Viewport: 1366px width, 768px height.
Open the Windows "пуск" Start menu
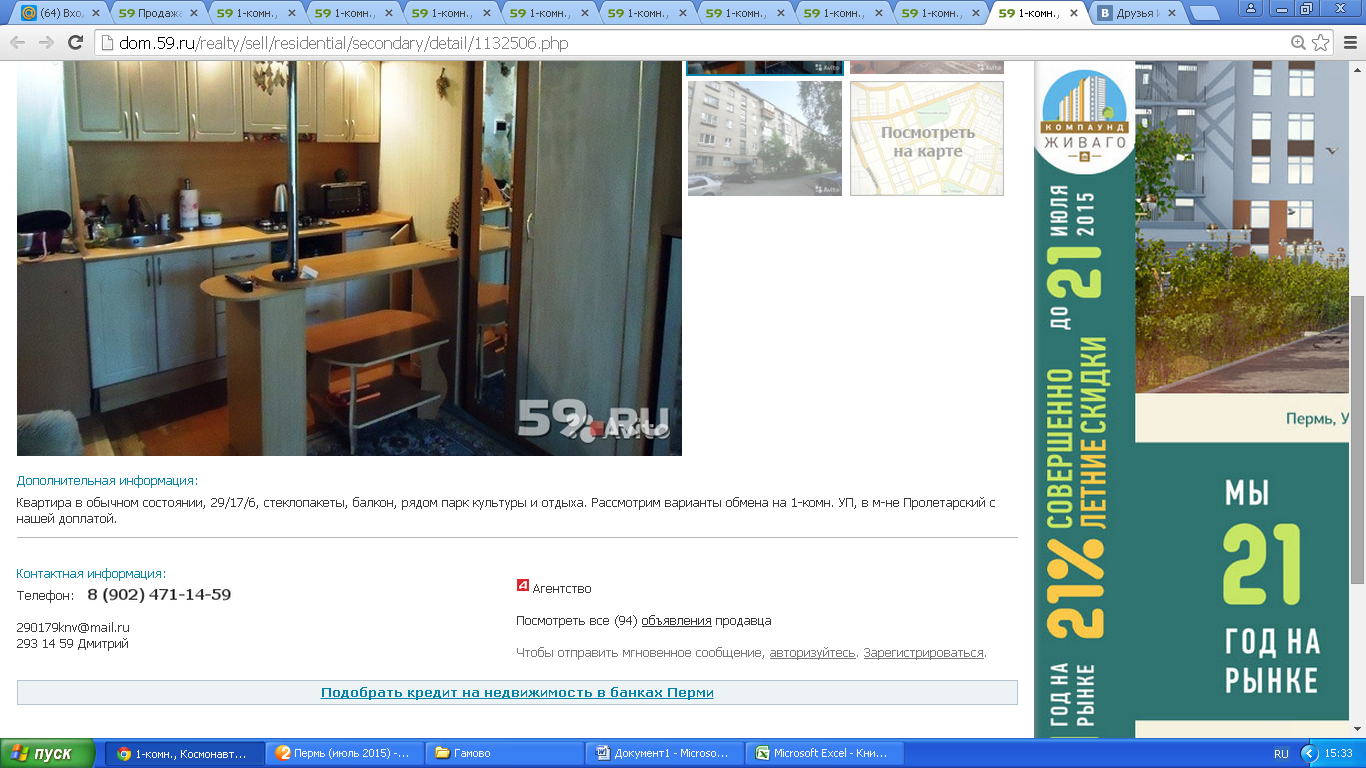tap(48, 753)
